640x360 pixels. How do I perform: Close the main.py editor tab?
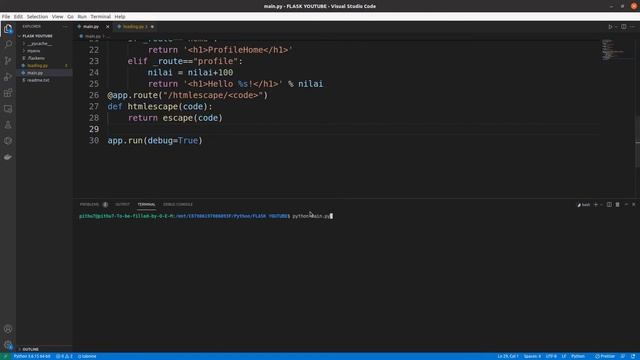pos(108,27)
